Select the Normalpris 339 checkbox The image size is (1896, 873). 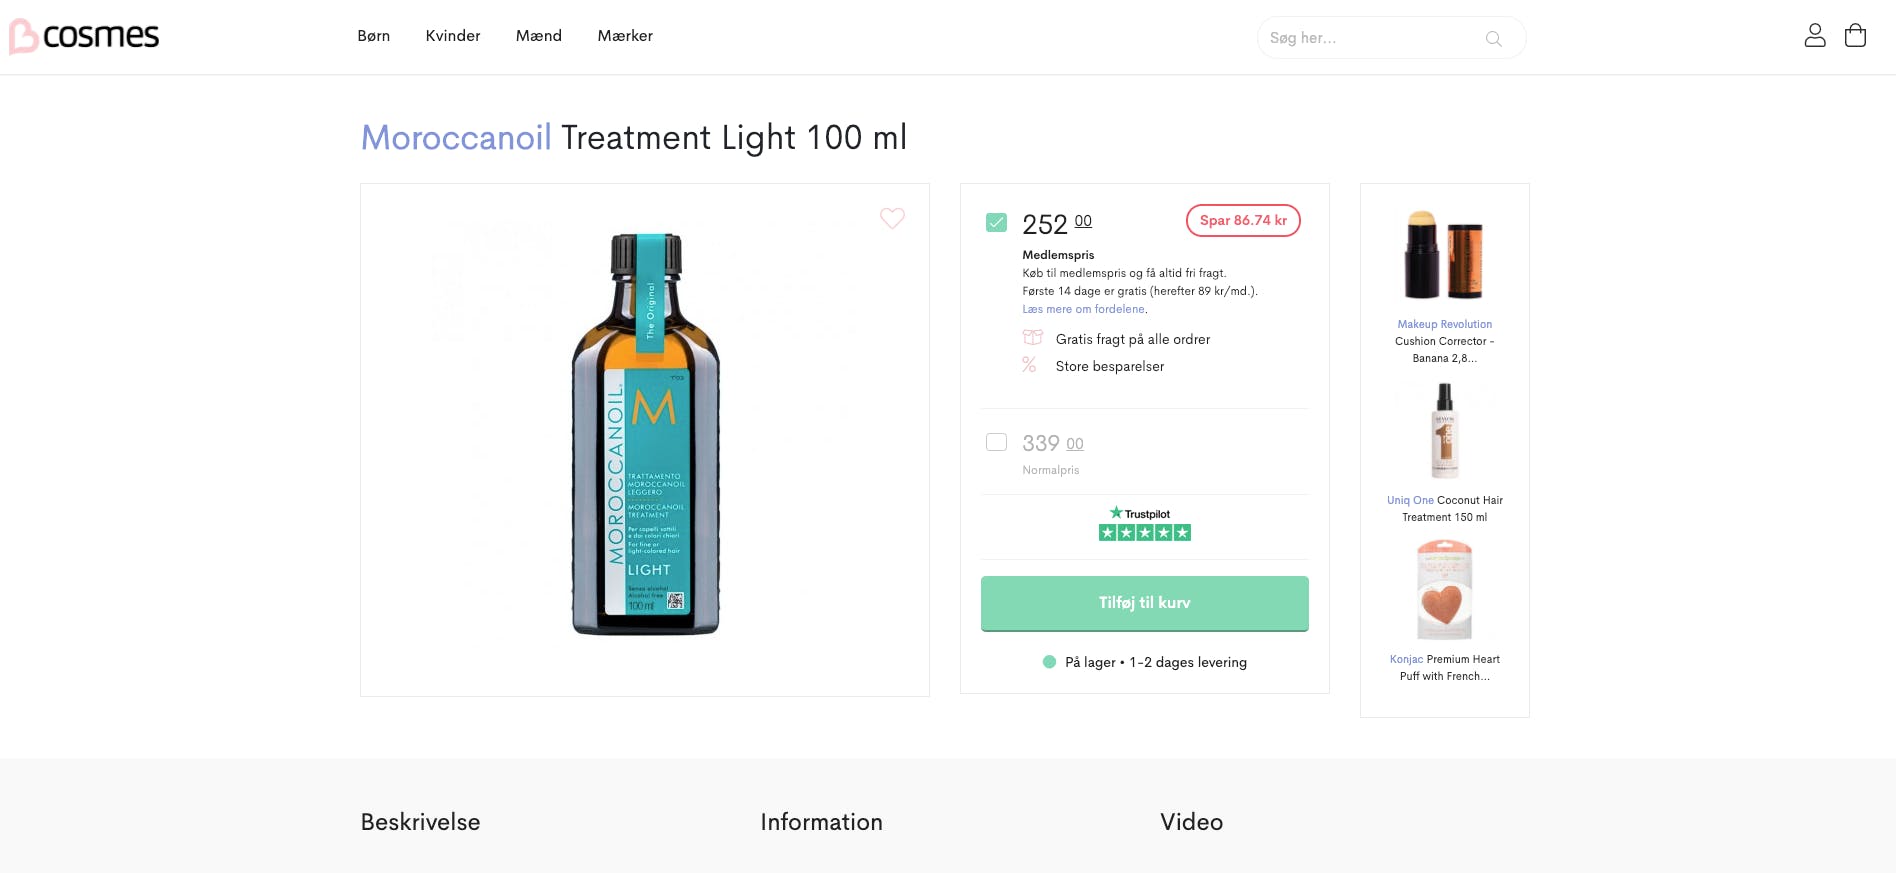(x=996, y=442)
